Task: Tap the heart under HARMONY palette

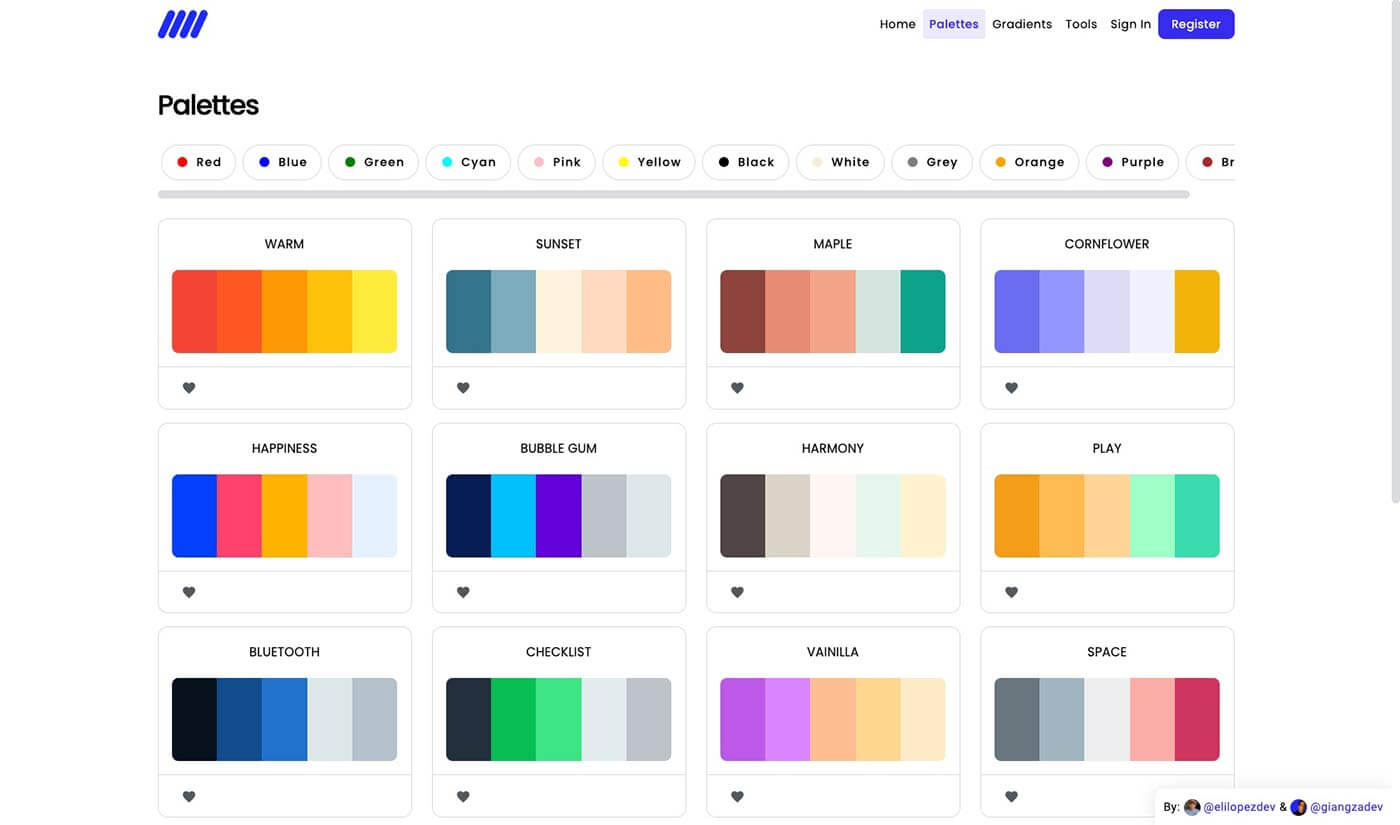Action: pos(737,592)
